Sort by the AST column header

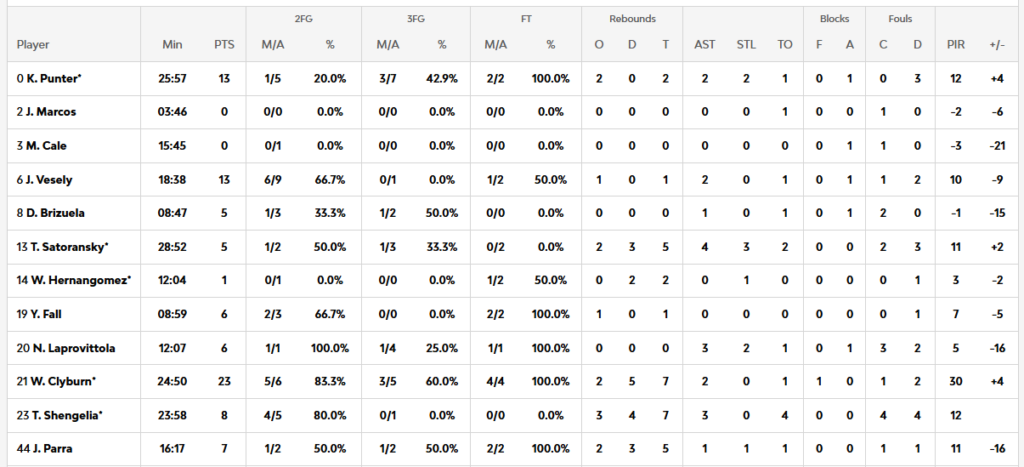(704, 45)
